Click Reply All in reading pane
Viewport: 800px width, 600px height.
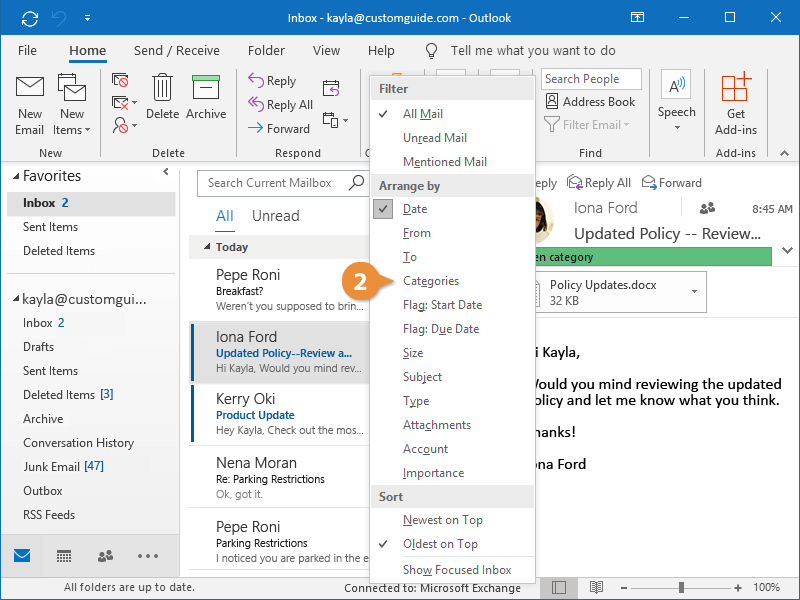click(x=599, y=183)
